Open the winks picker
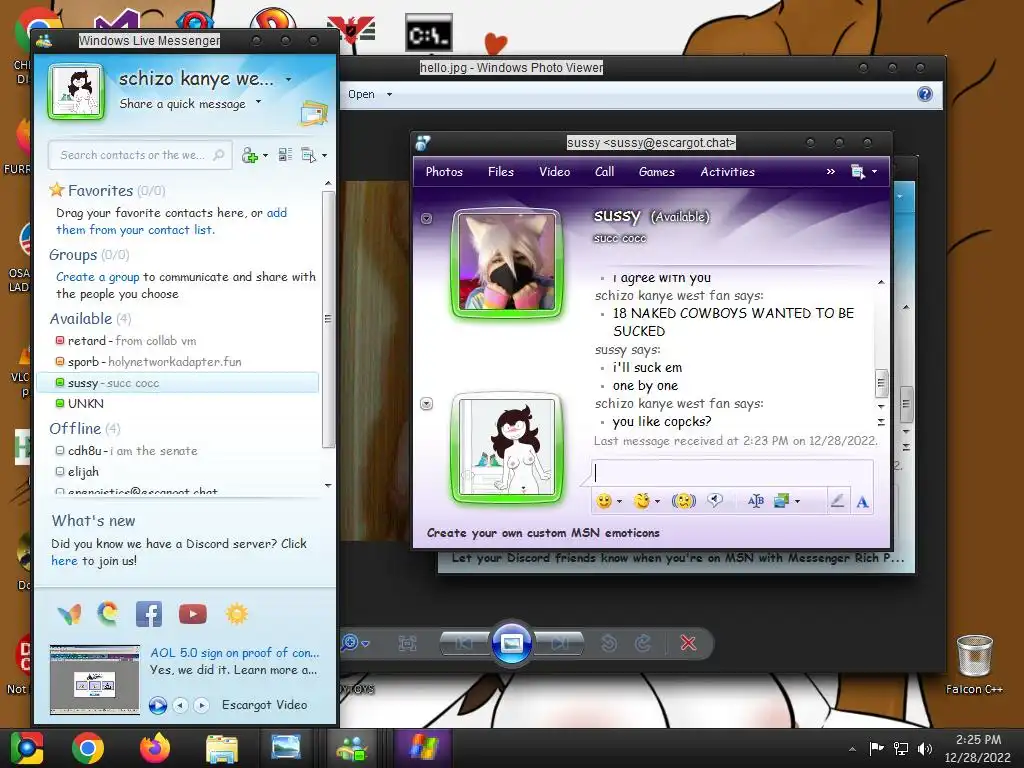1024x768 pixels. (x=642, y=501)
